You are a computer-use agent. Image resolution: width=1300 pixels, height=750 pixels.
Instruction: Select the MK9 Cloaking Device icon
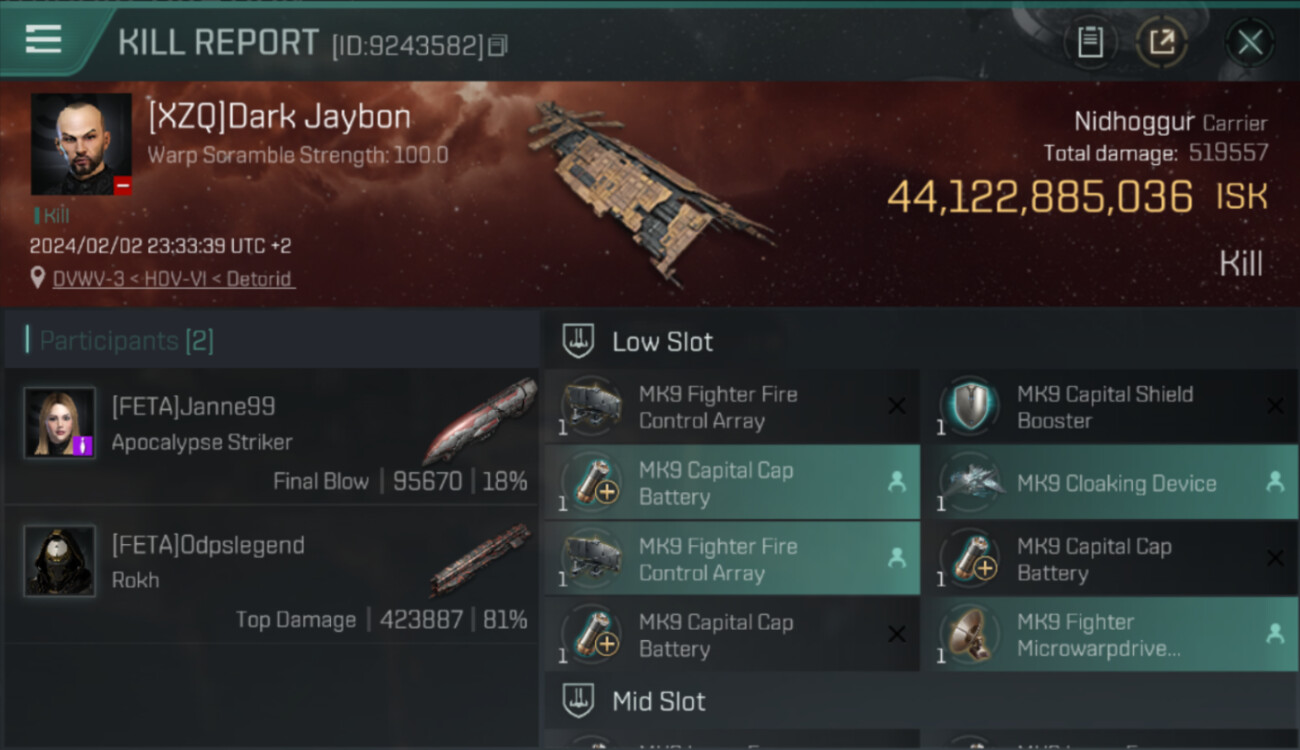pyautogui.click(x=969, y=482)
